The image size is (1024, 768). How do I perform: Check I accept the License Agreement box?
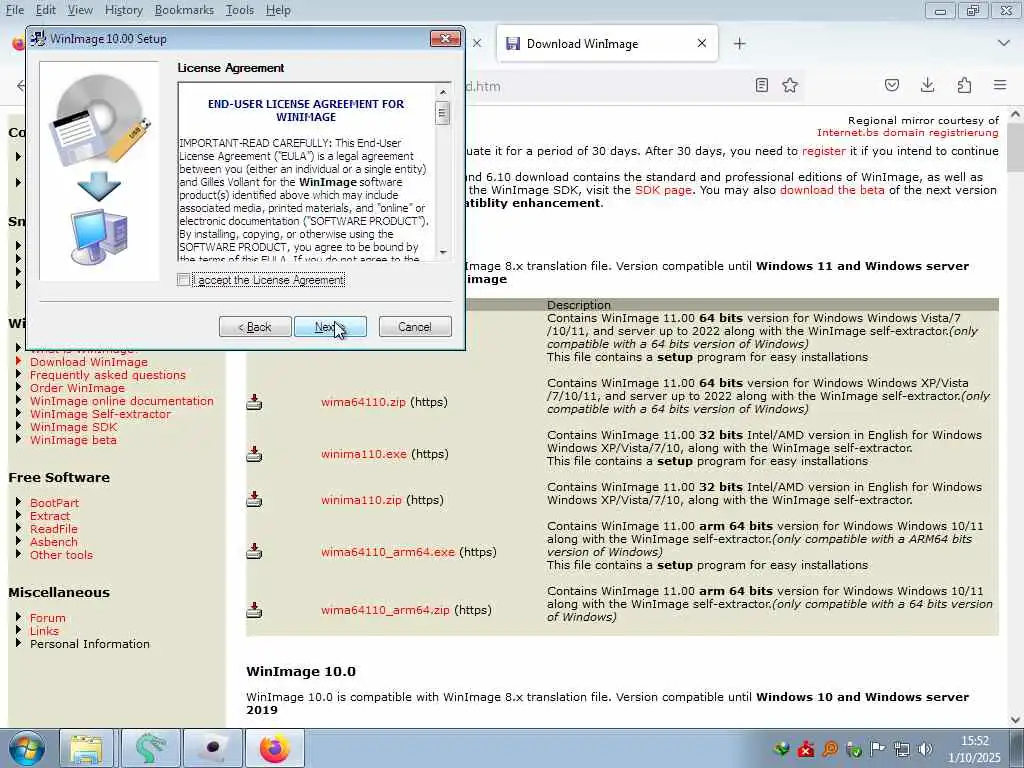tap(184, 280)
